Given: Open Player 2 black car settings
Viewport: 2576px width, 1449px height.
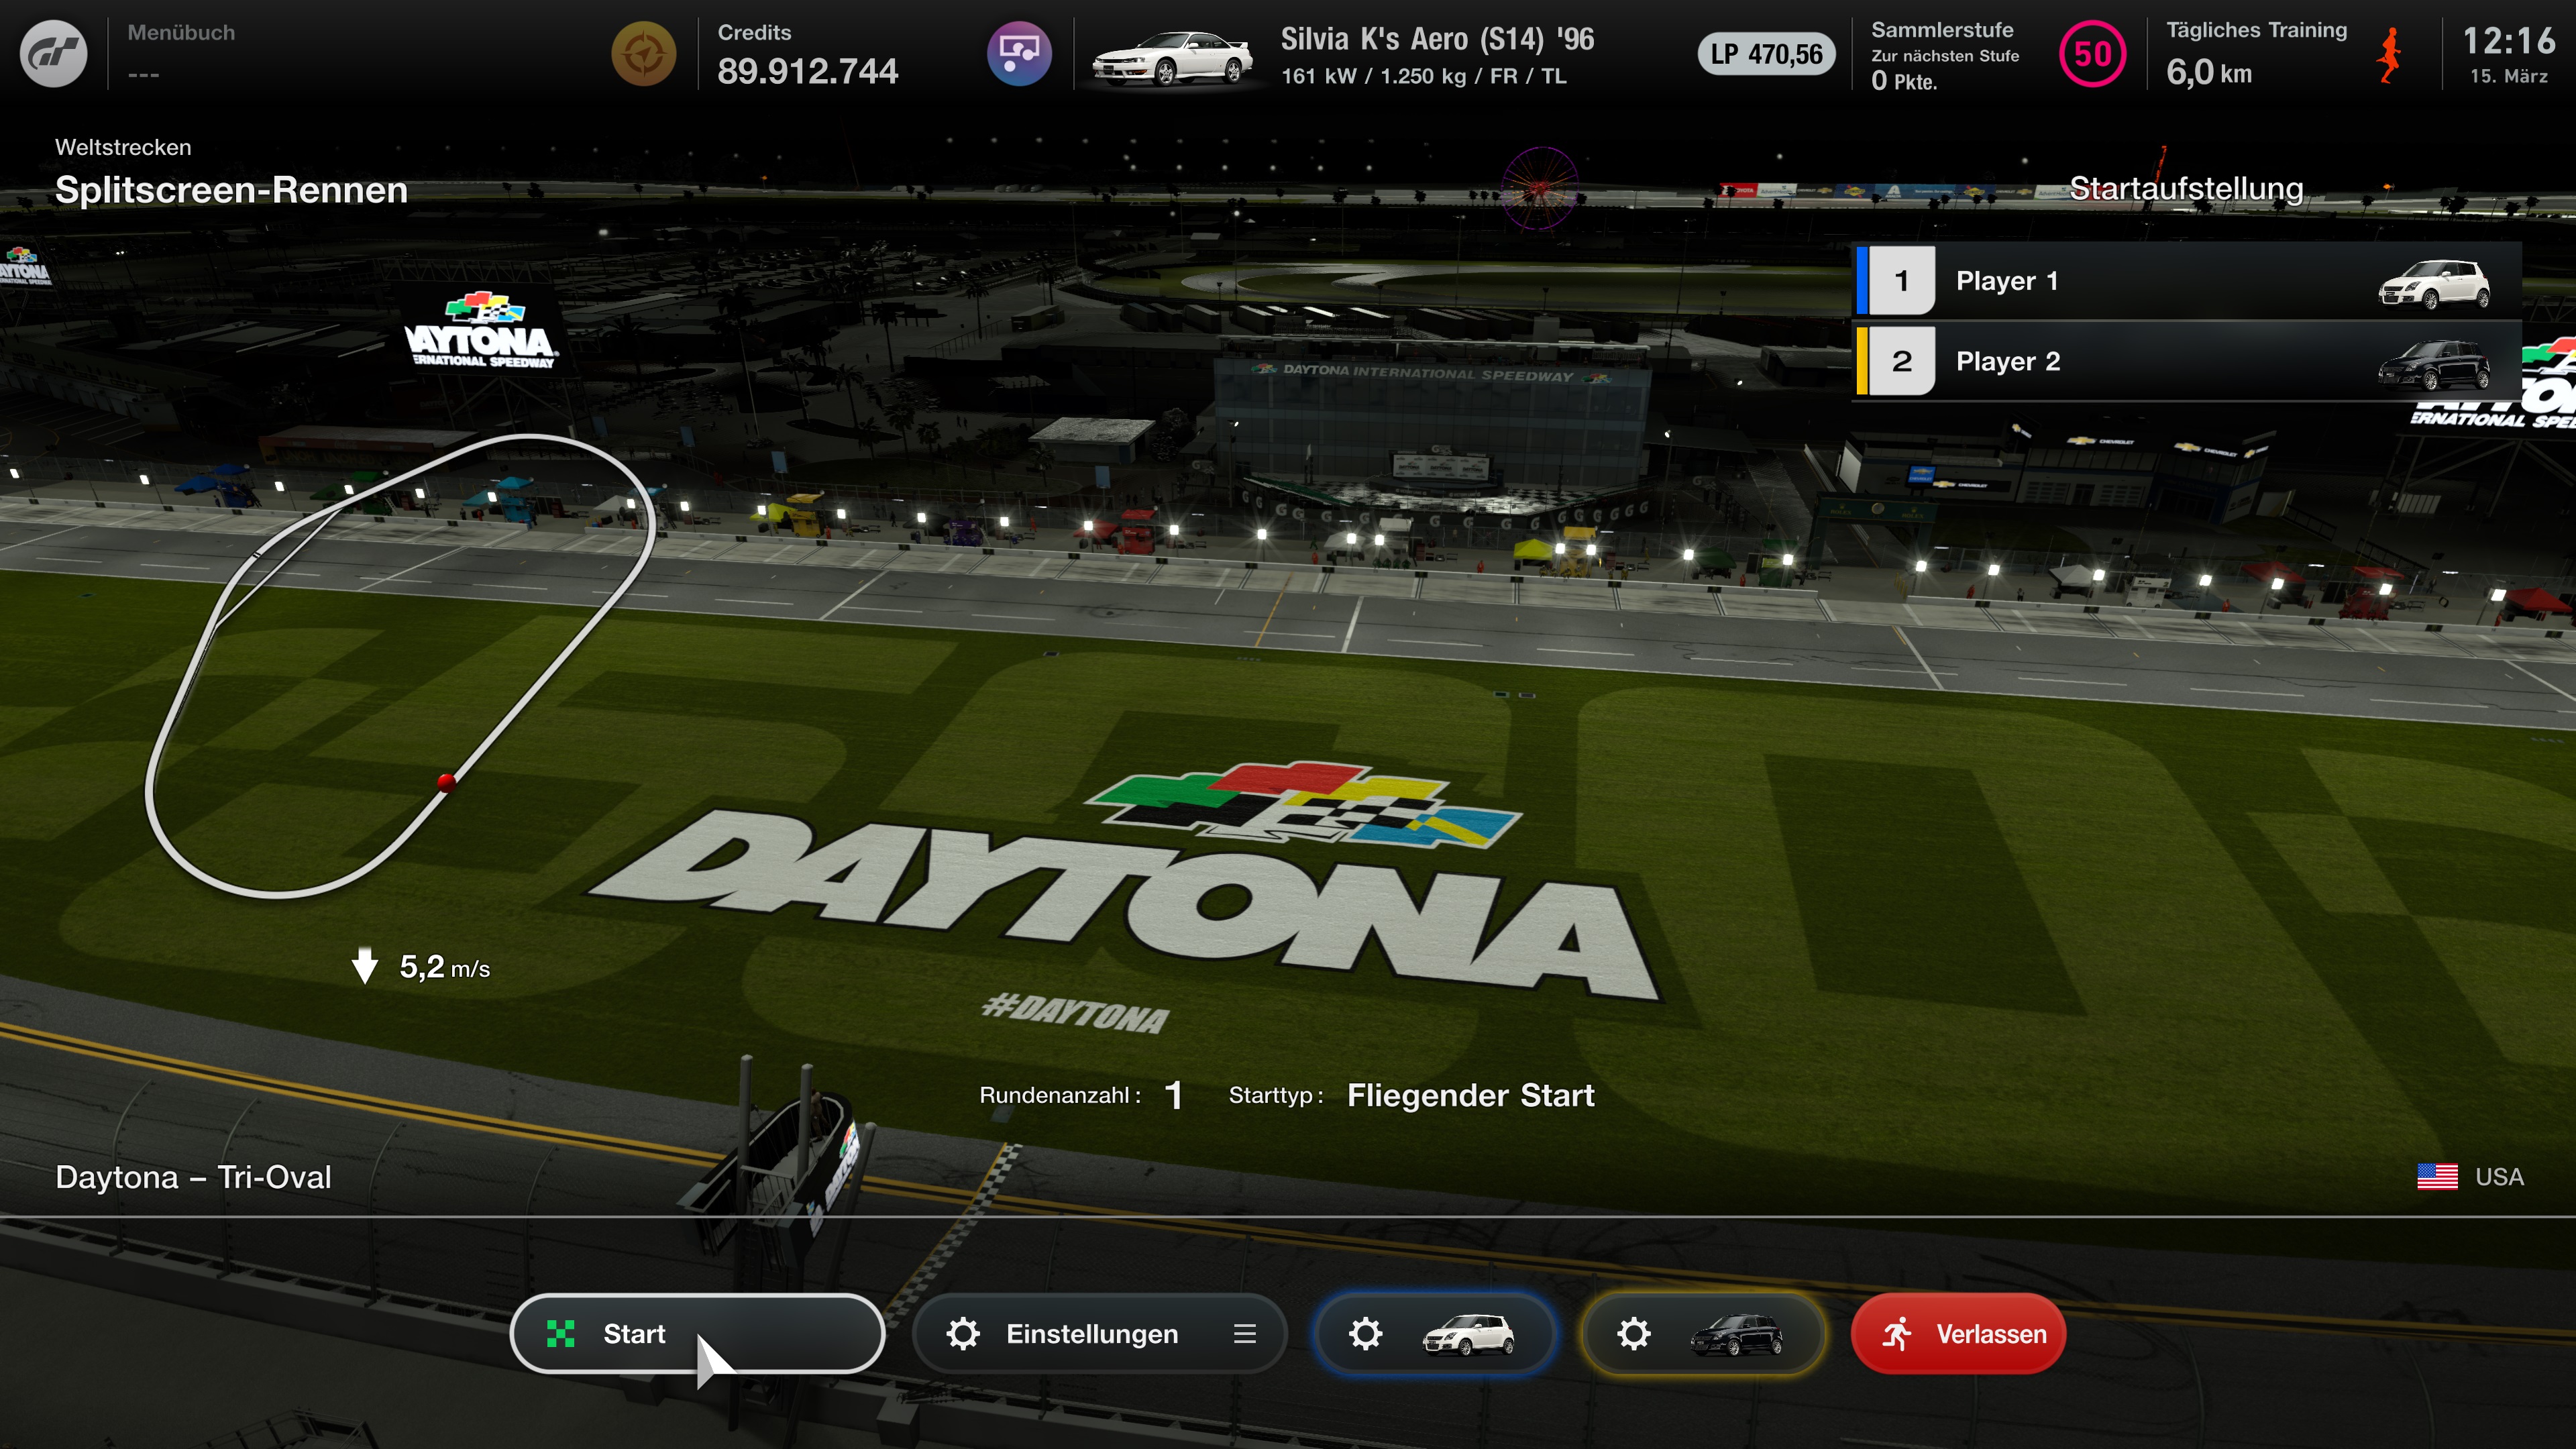Looking at the screenshot, I should [1702, 1333].
